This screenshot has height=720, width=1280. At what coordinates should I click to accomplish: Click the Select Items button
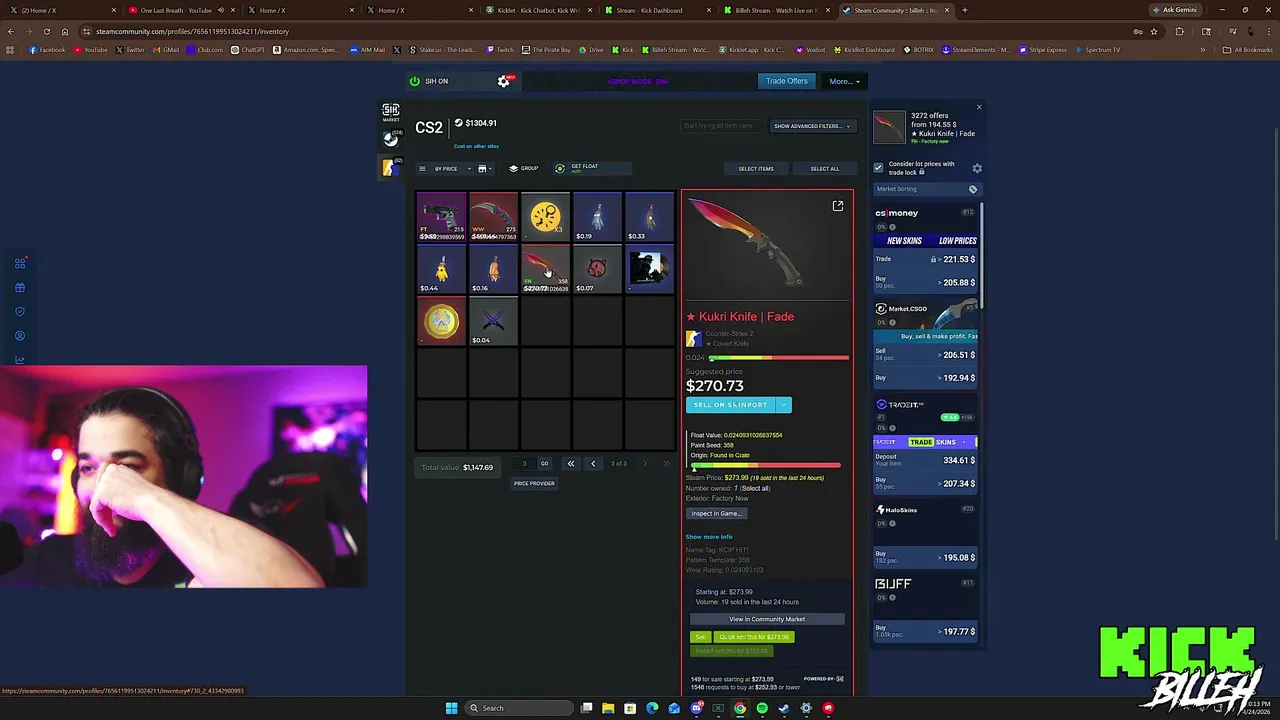(x=756, y=168)
